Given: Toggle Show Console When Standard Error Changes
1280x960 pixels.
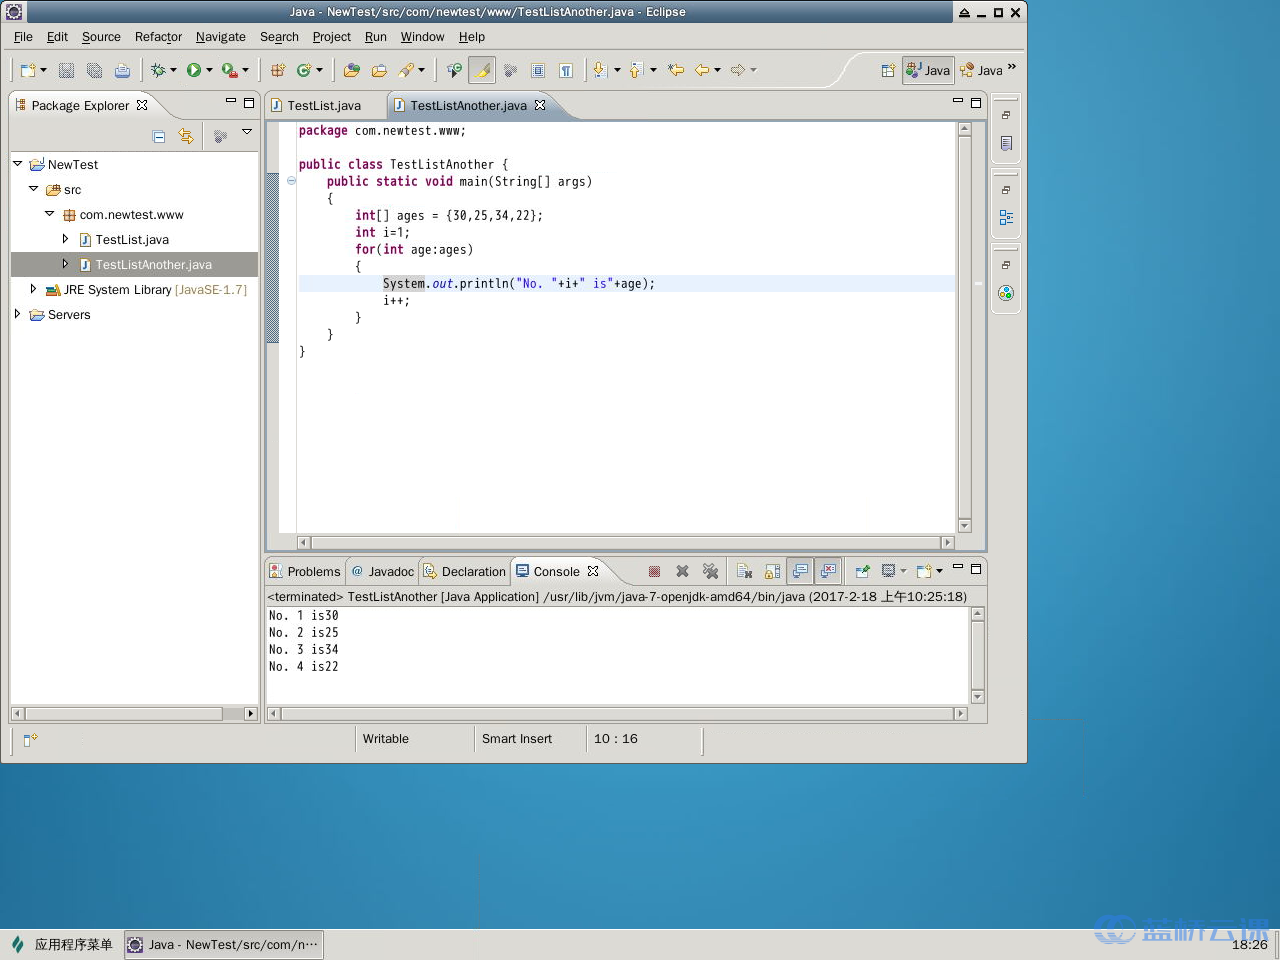Looking at the screenshot, I should tap(828, 571).
